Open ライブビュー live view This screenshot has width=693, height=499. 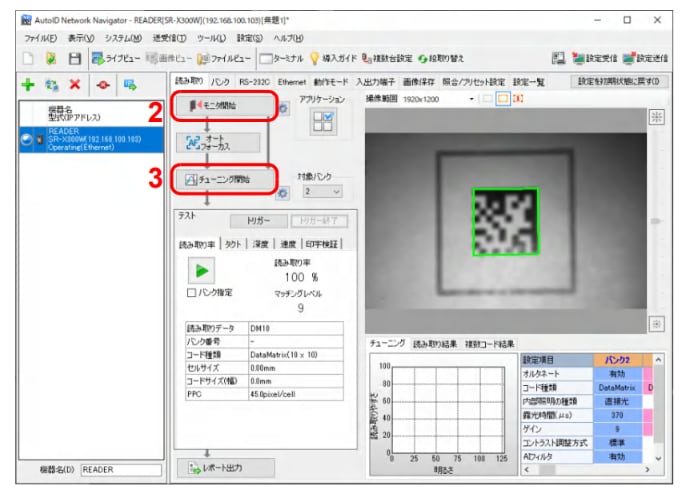[x=116, y=58]
